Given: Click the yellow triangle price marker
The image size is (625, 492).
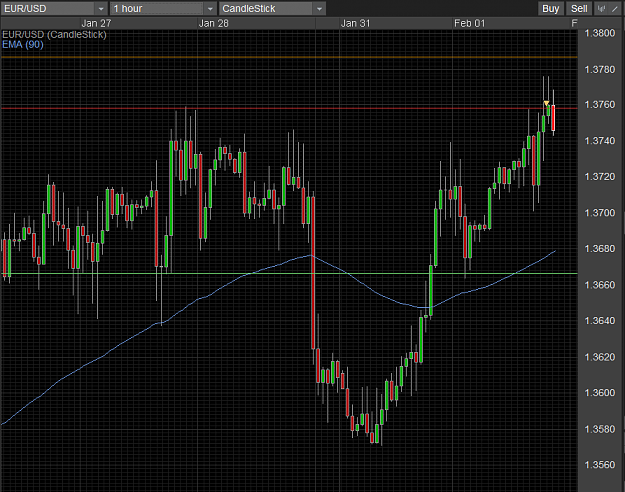Looking at the screenshot, I should (x=546, y=104).
